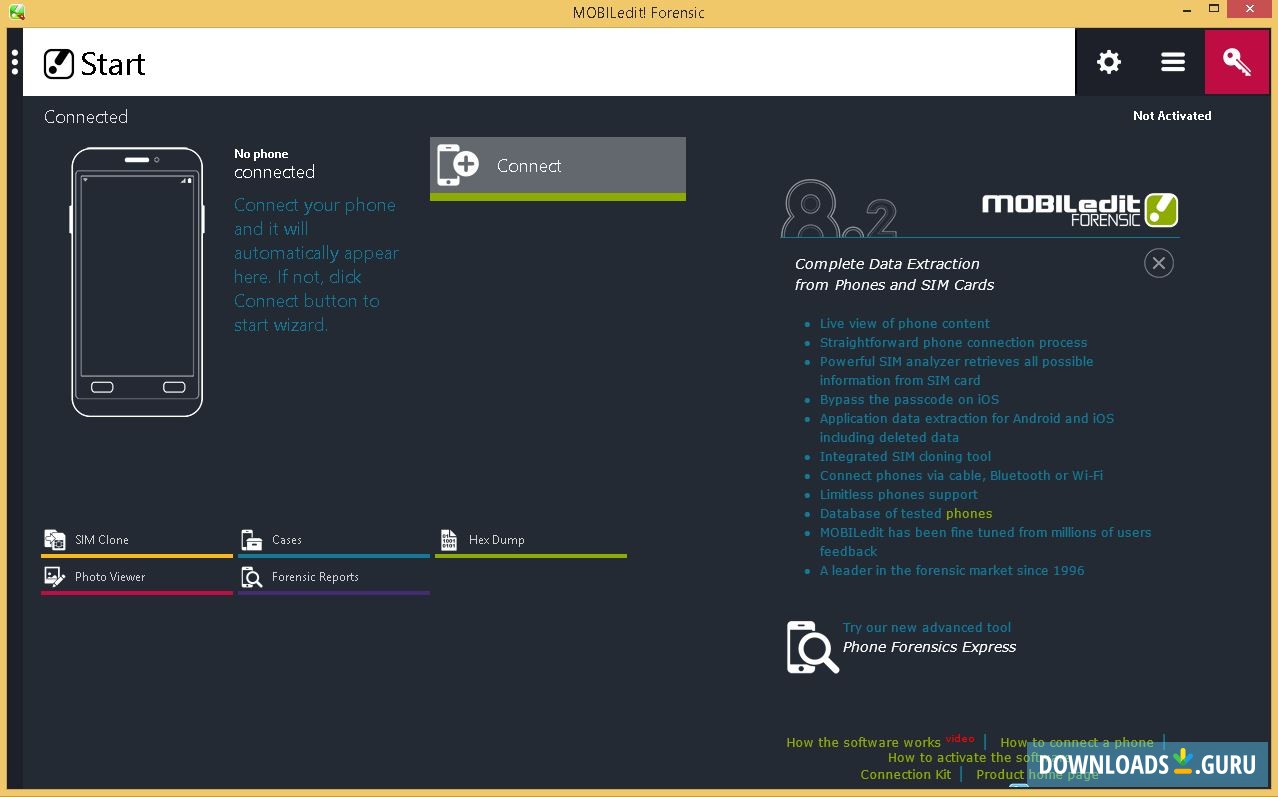Click the three-dot sidebar handle
Screen dimensions: 1278x797
click(x=15, y=62)
